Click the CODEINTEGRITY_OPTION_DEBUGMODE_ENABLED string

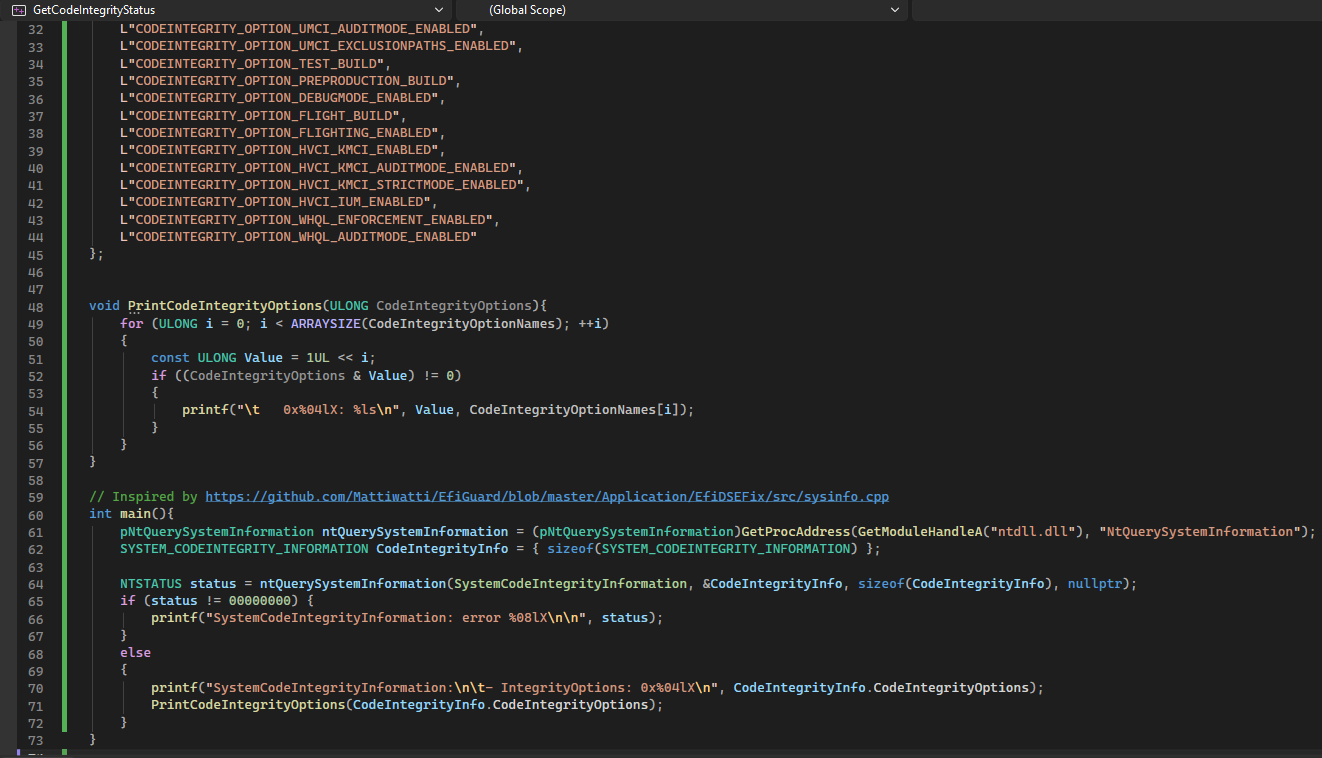click(x=279, y=98)
